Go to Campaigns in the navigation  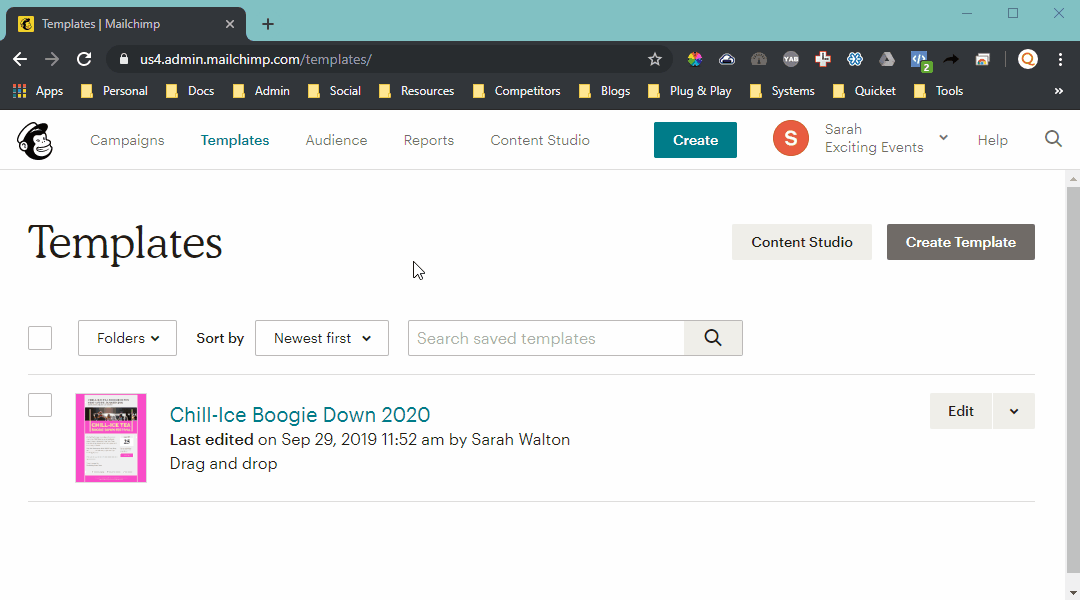pyautogui.click(x=127, y=140)
